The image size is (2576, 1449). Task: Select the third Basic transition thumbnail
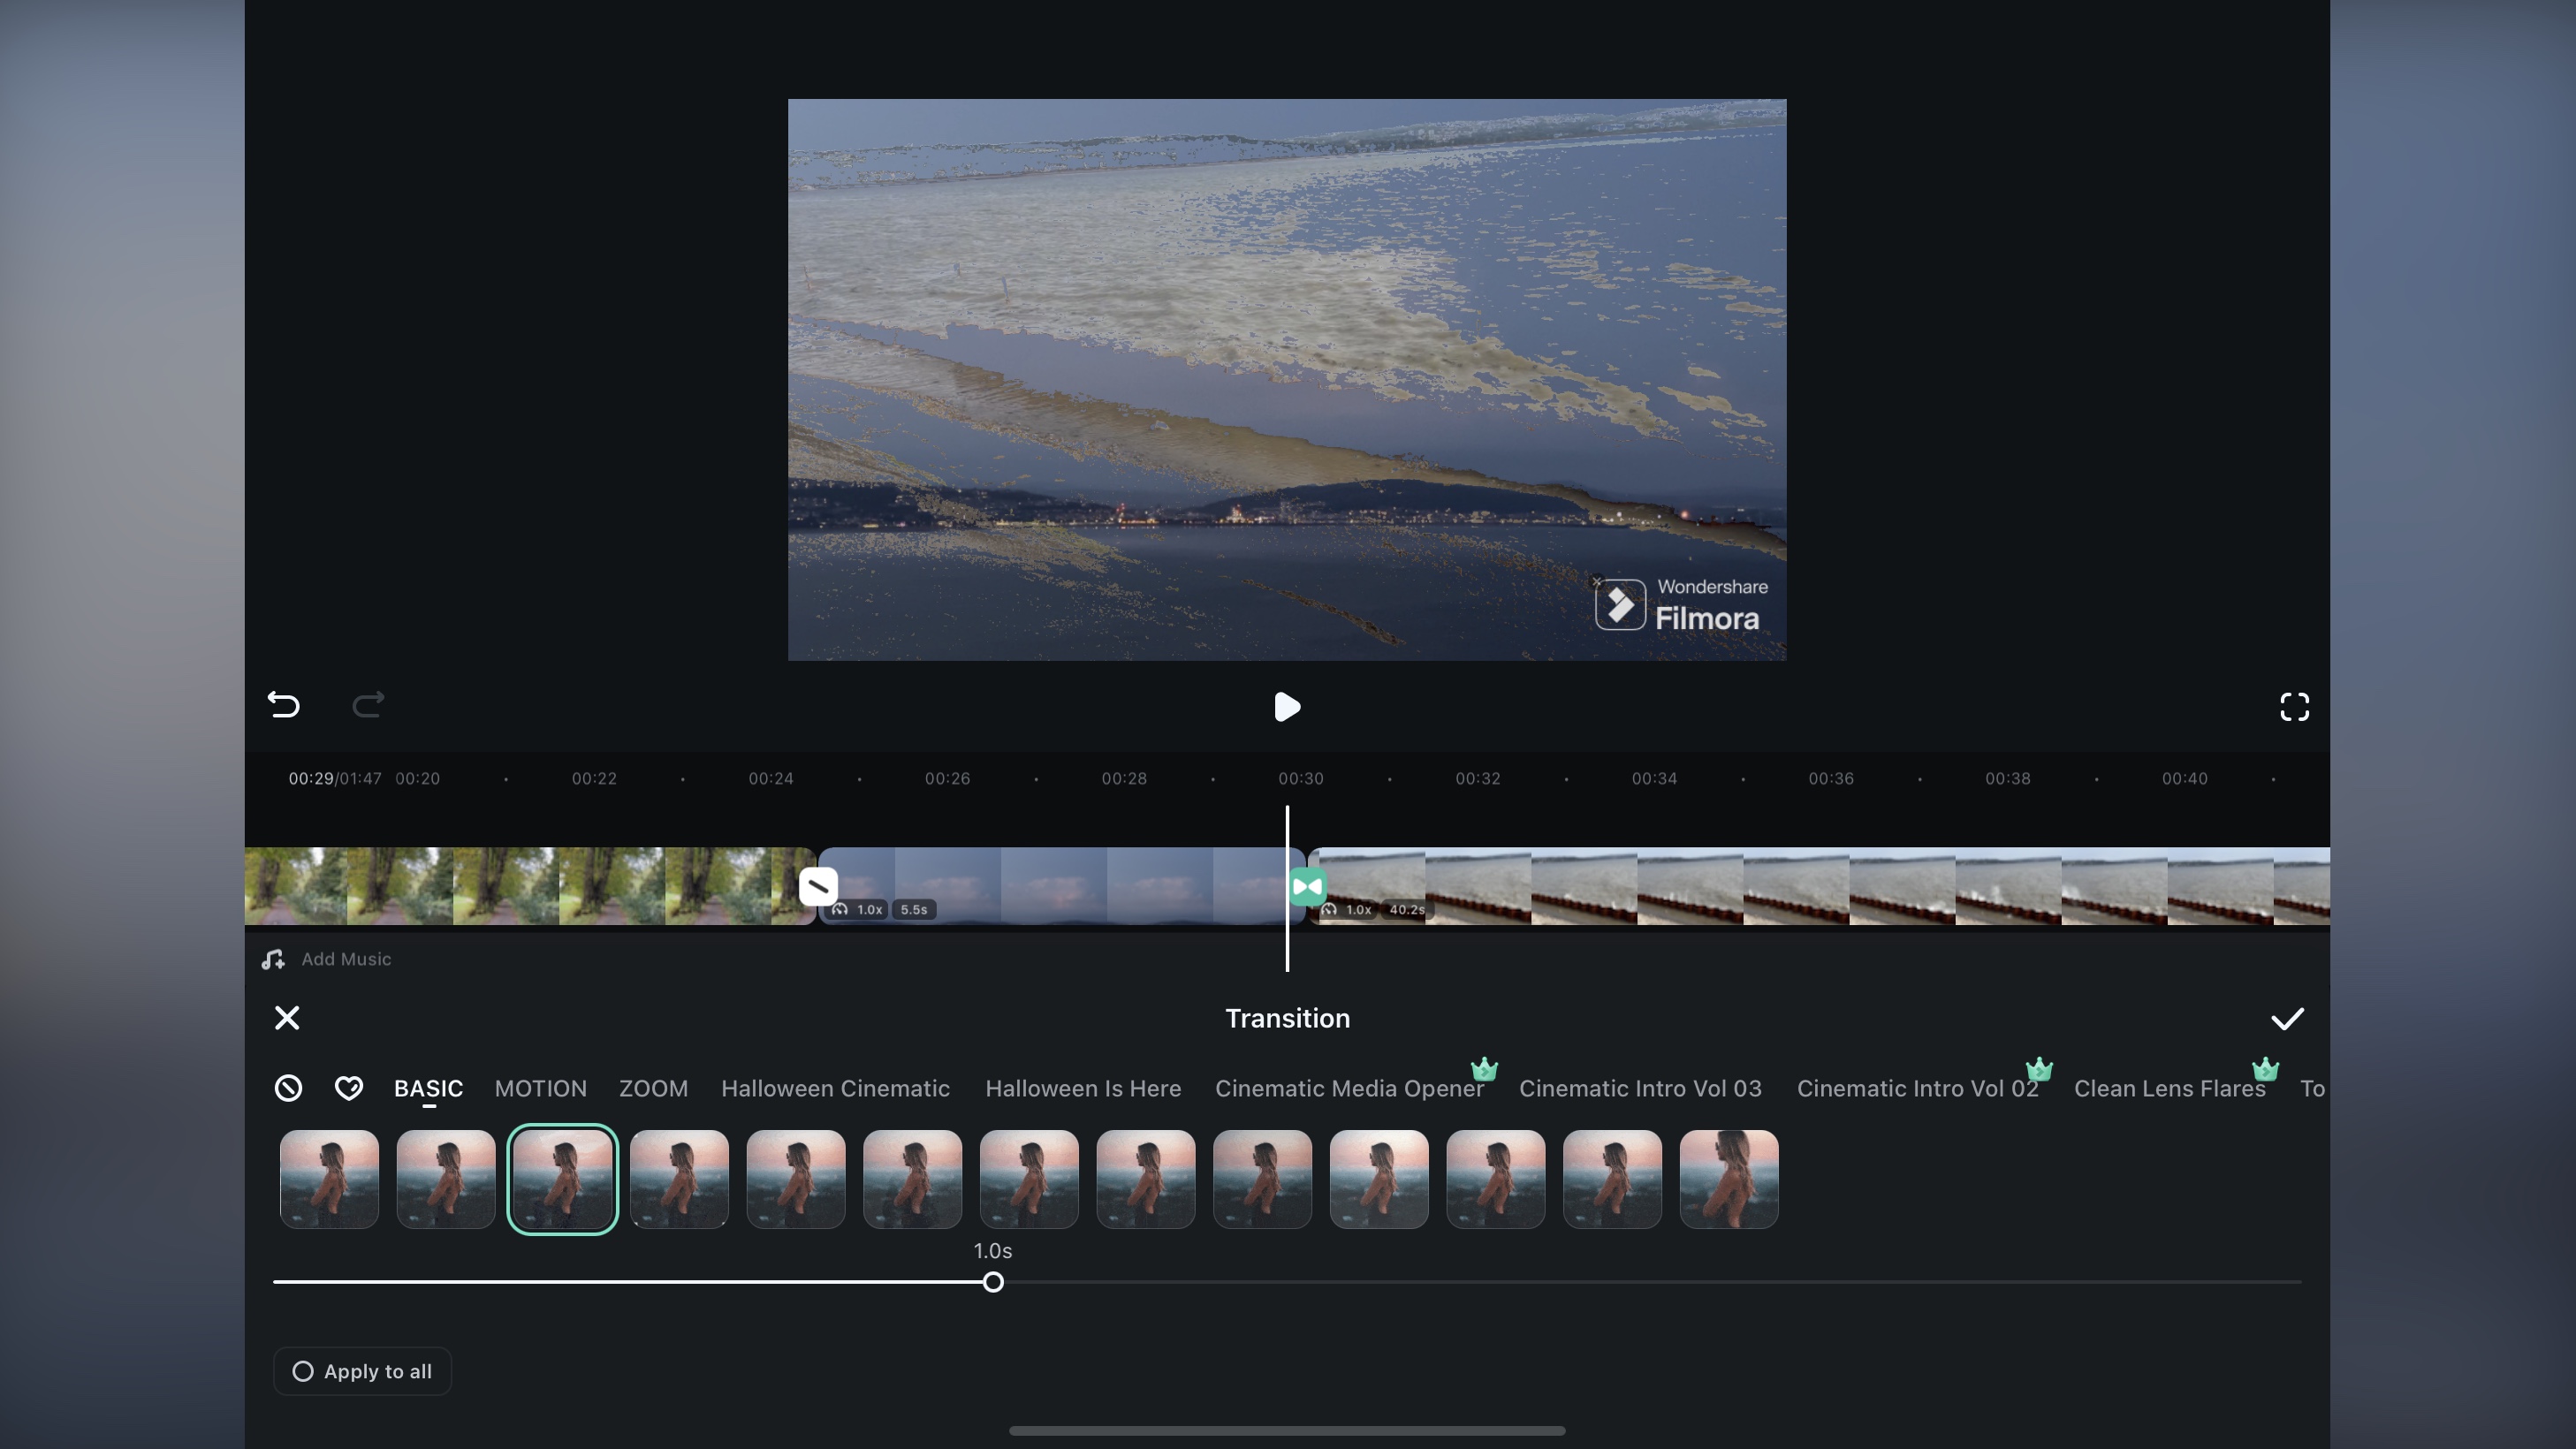[x=563, y=1179]
